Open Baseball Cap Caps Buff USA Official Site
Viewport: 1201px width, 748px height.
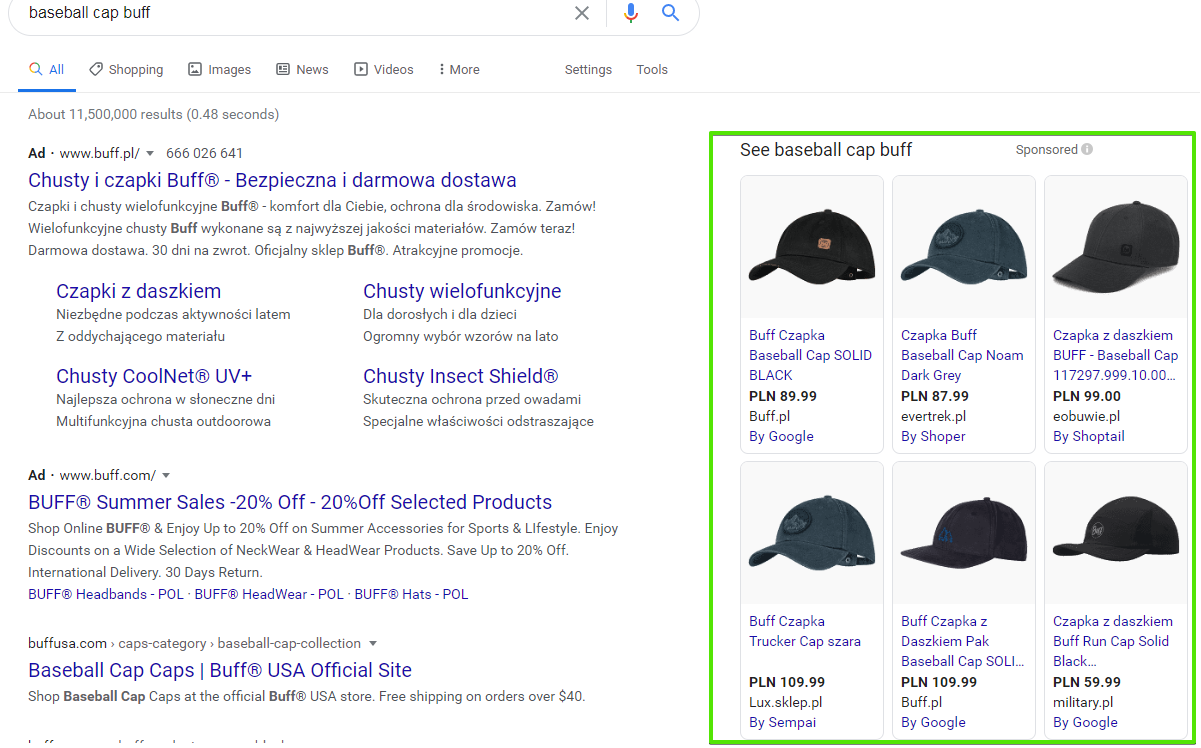pyautogui.click(x=220, y=670)
